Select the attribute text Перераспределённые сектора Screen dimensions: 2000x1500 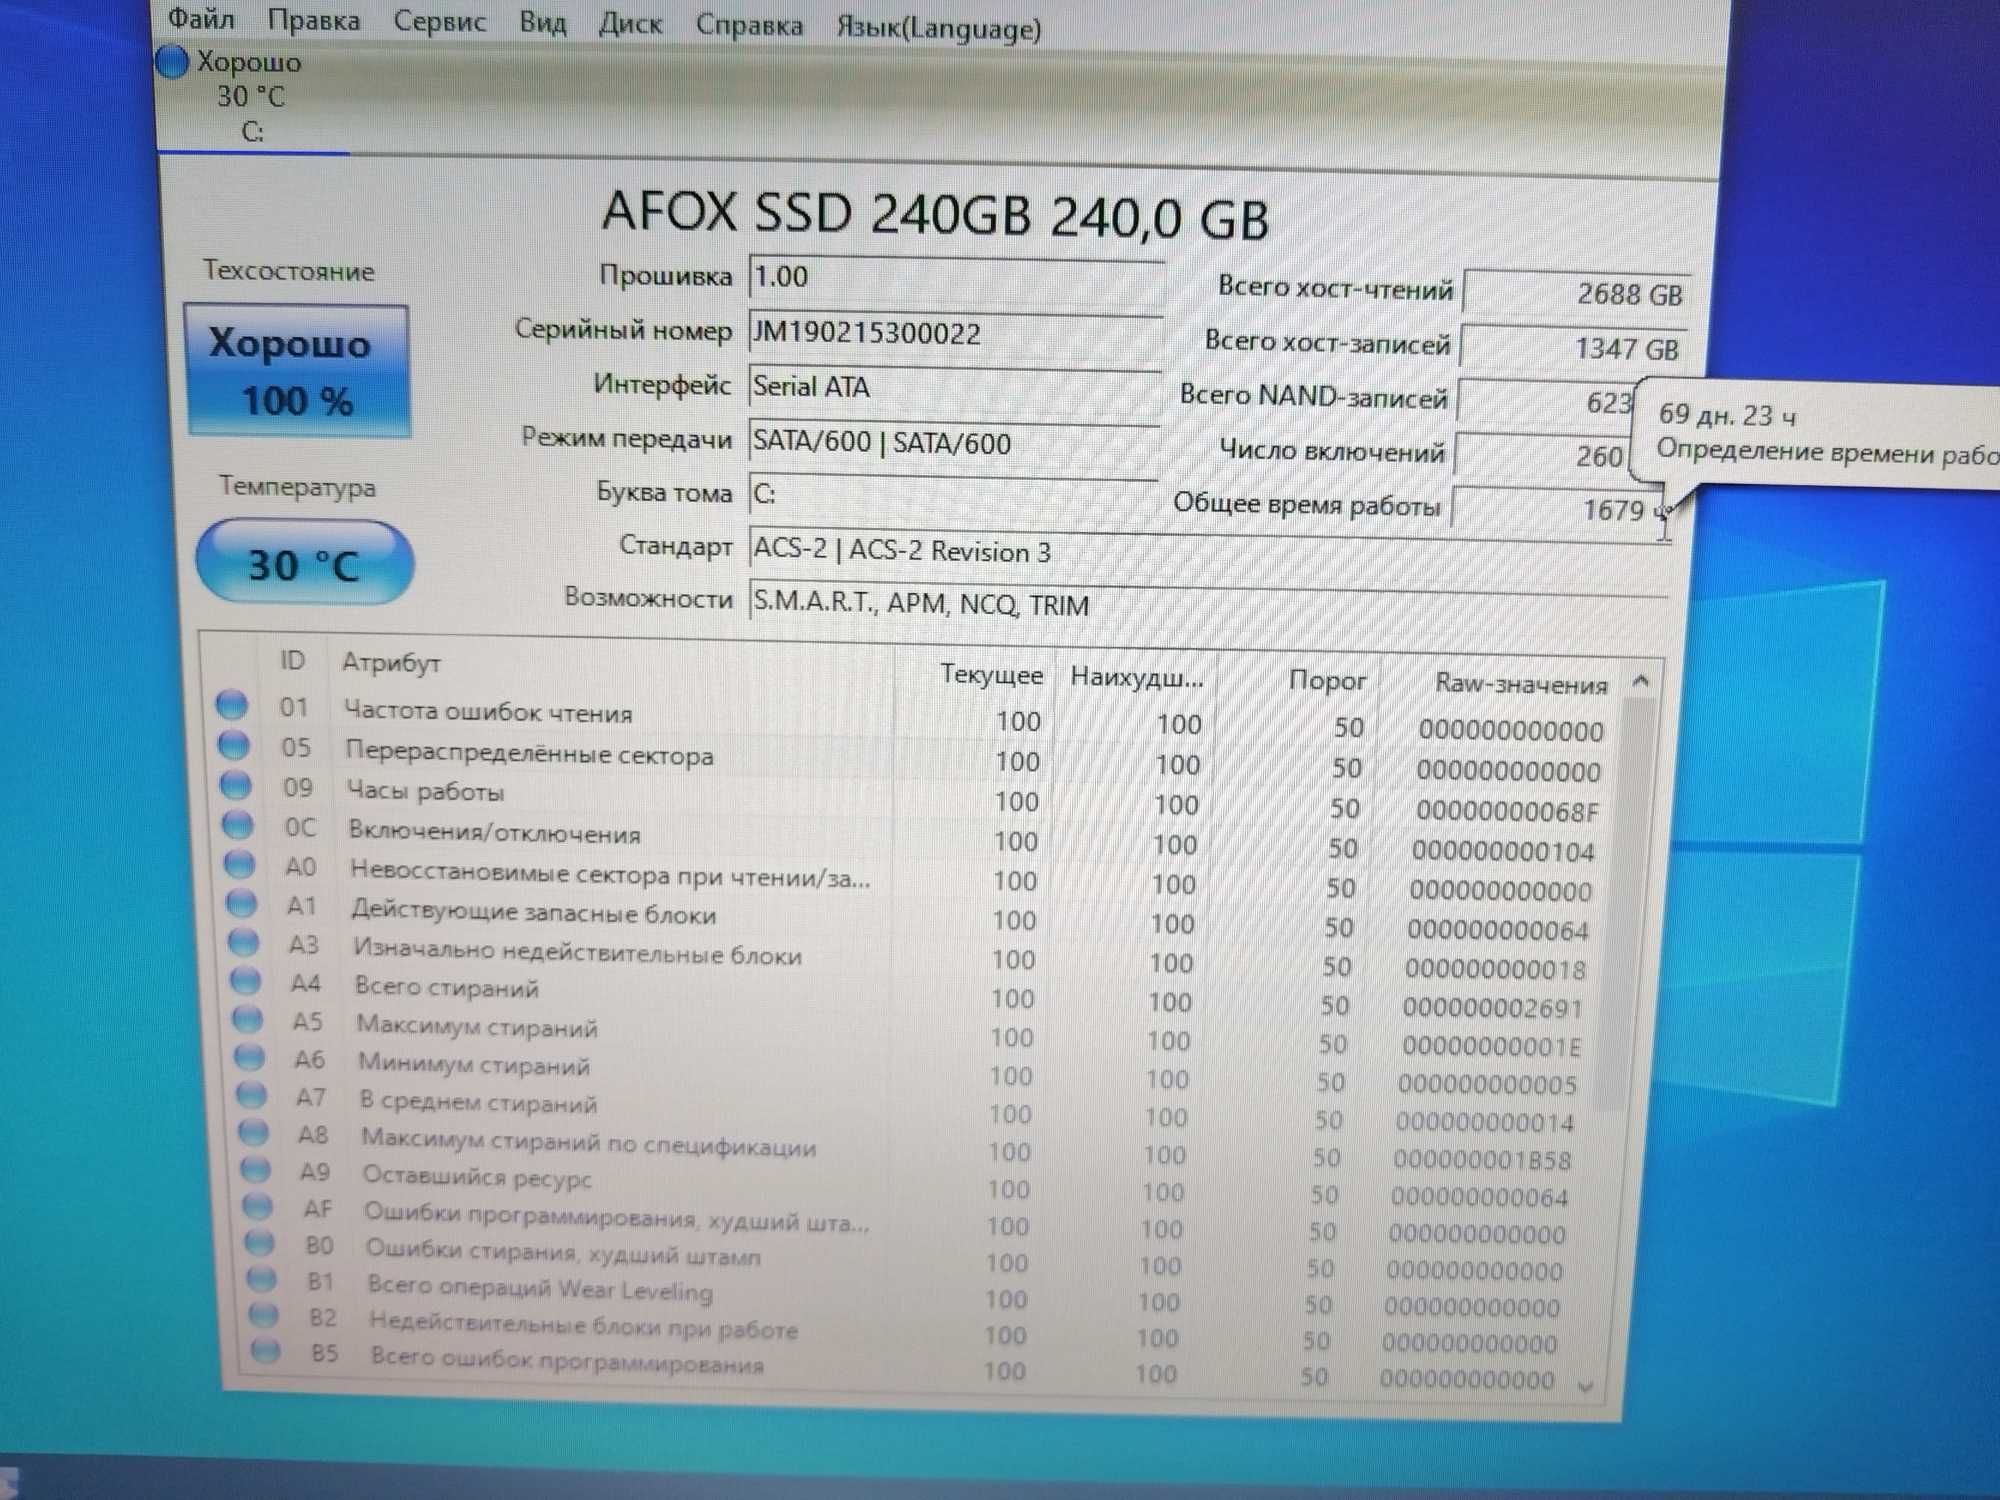(x=529, y=754)
